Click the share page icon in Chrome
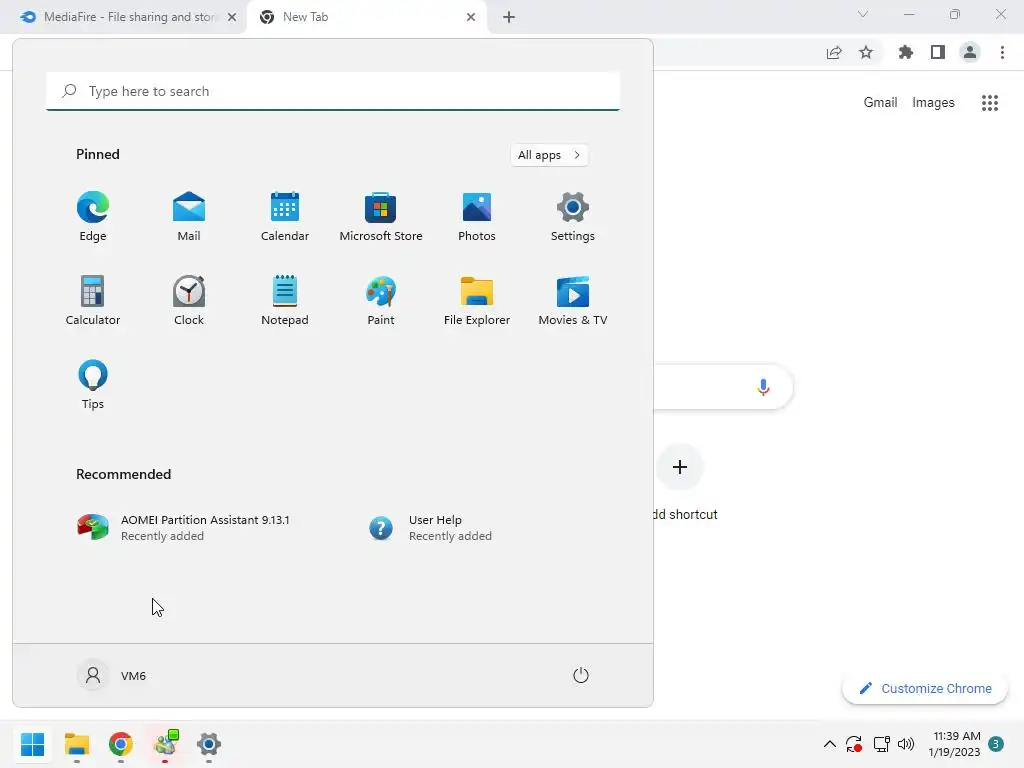Viewport: 1024px width, 768px height. 834,52
